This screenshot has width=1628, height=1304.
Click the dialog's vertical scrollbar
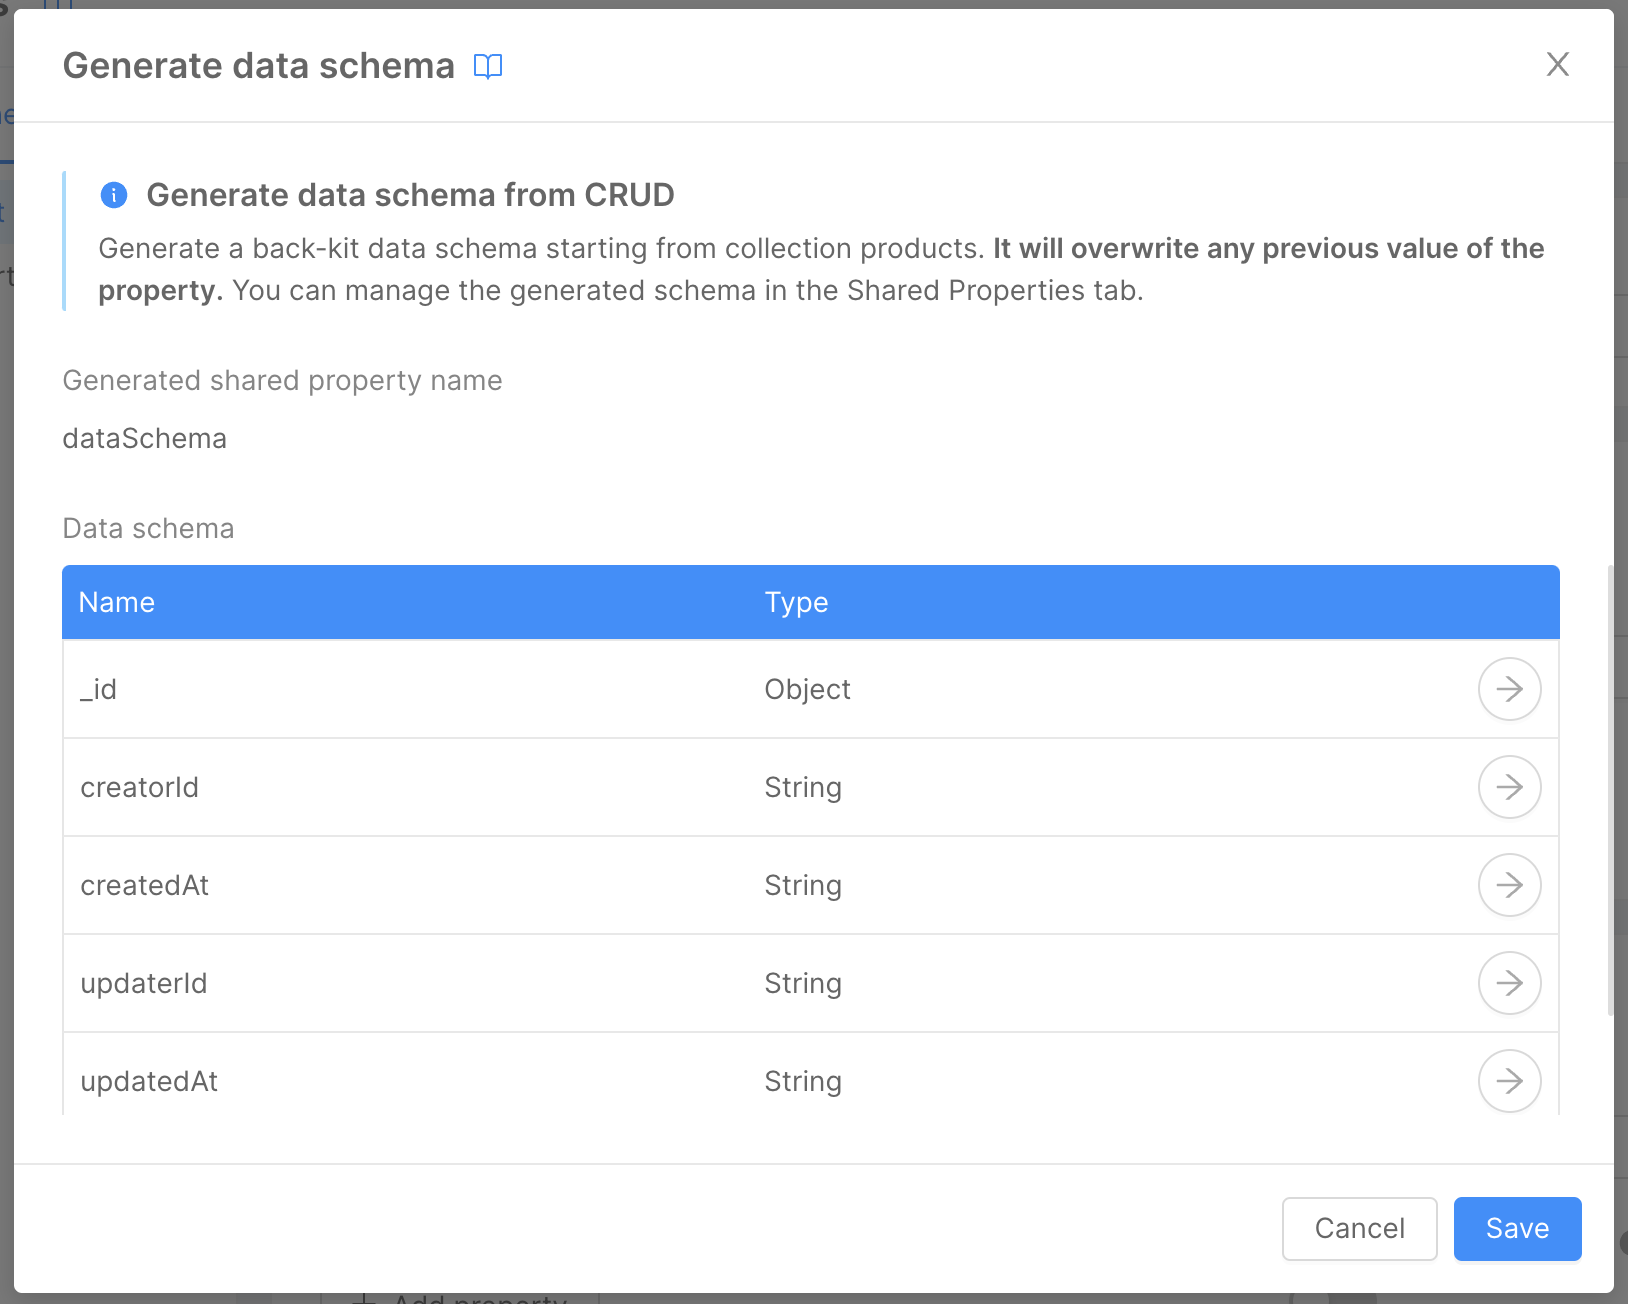coord(1609,790)
